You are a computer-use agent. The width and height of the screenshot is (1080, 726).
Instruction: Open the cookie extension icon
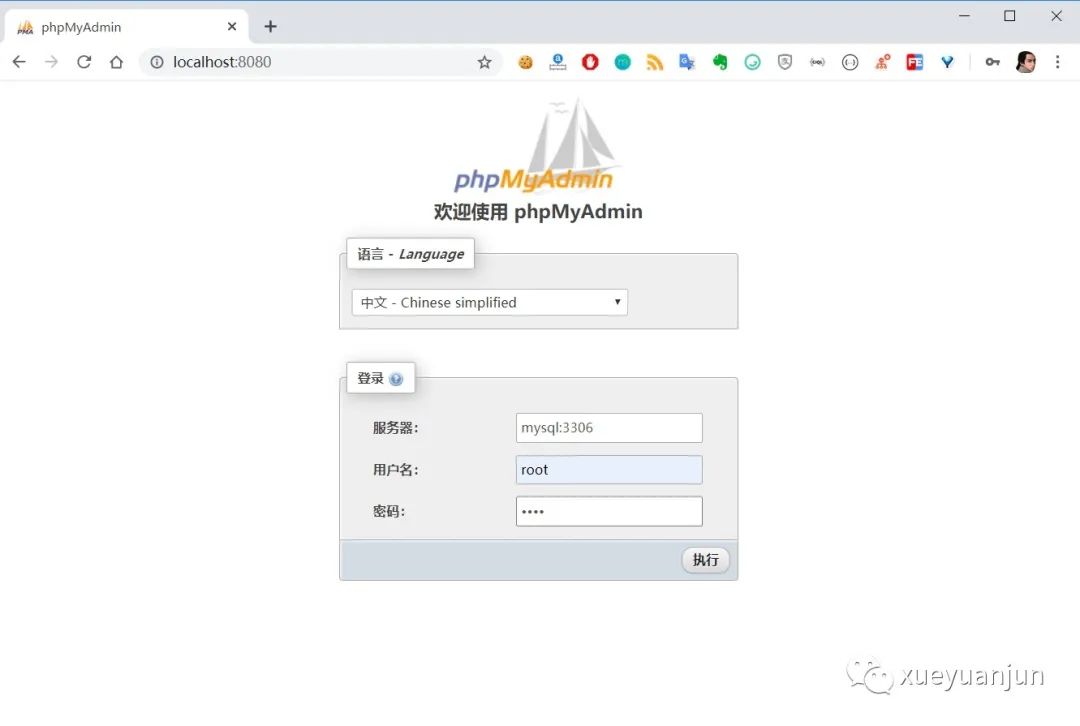tap(526, 62)
